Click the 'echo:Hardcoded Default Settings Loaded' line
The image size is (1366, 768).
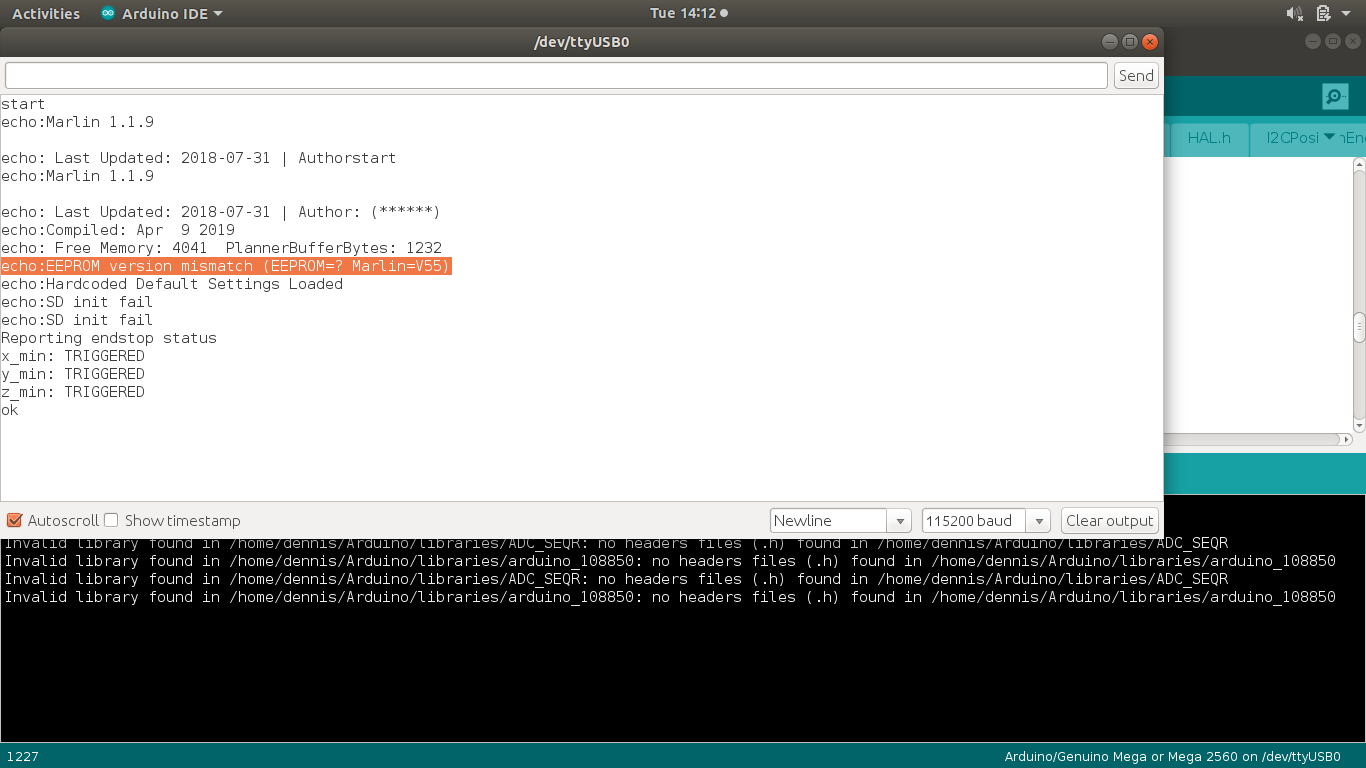pos(172,284)
